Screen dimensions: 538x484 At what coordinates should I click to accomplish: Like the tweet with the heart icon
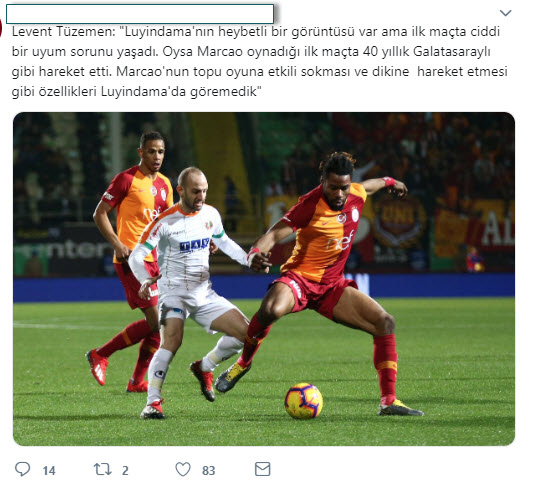(183, 469)
